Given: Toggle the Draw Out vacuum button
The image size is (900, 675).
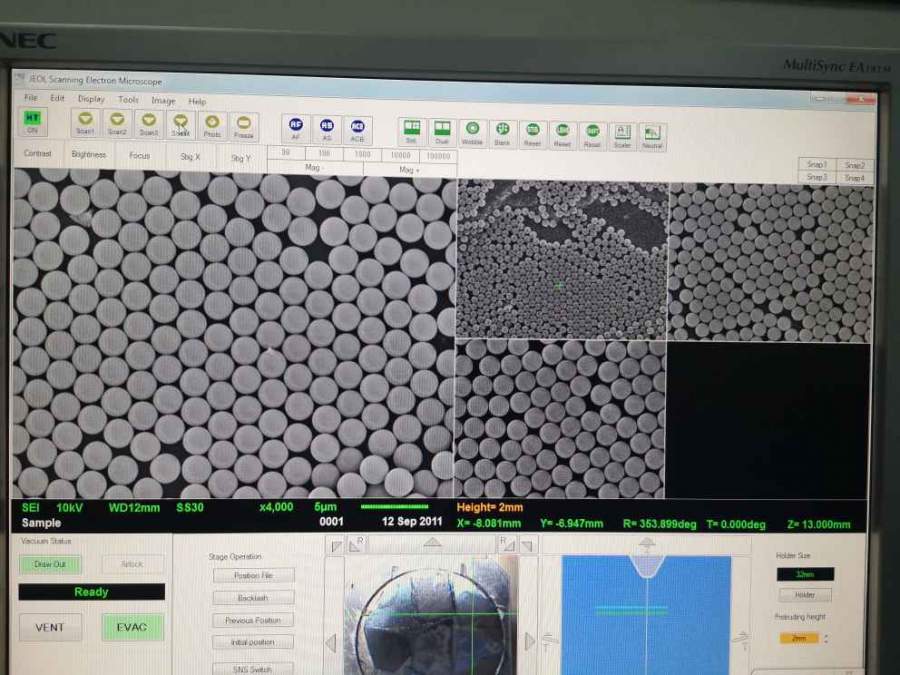Looking at the screenshot, I should point(50,564).
